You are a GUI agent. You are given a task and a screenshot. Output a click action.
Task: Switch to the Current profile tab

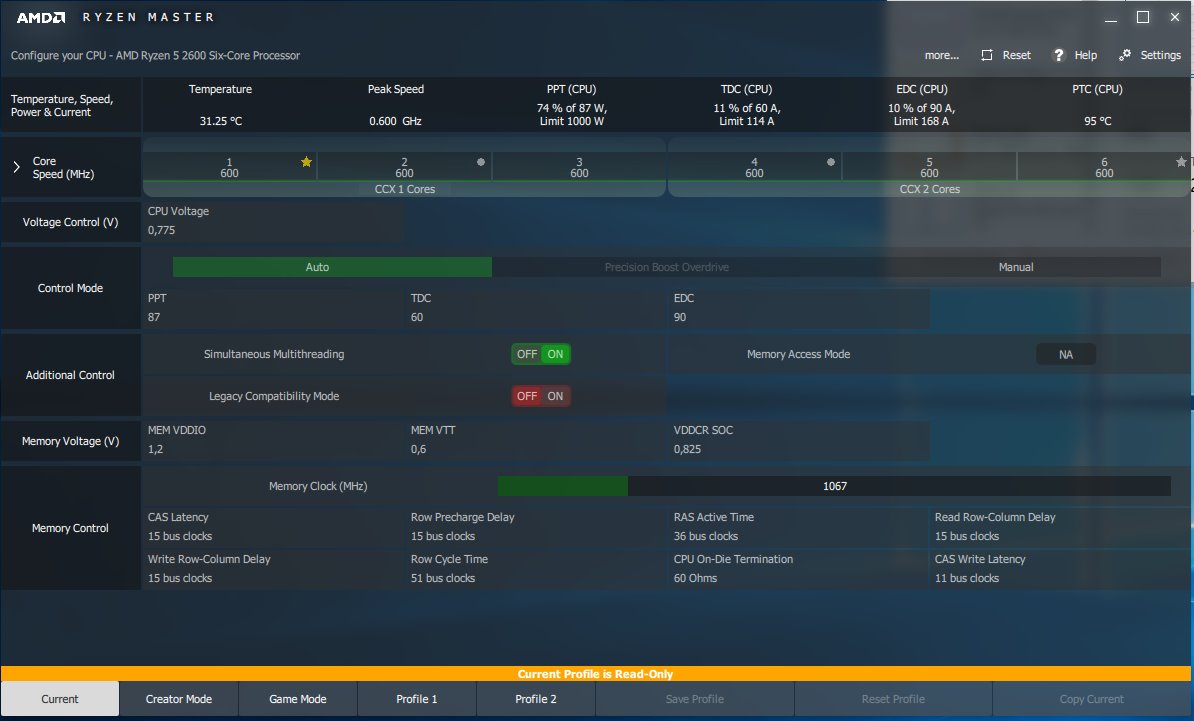pyautogui.click(x=59, y=699)
